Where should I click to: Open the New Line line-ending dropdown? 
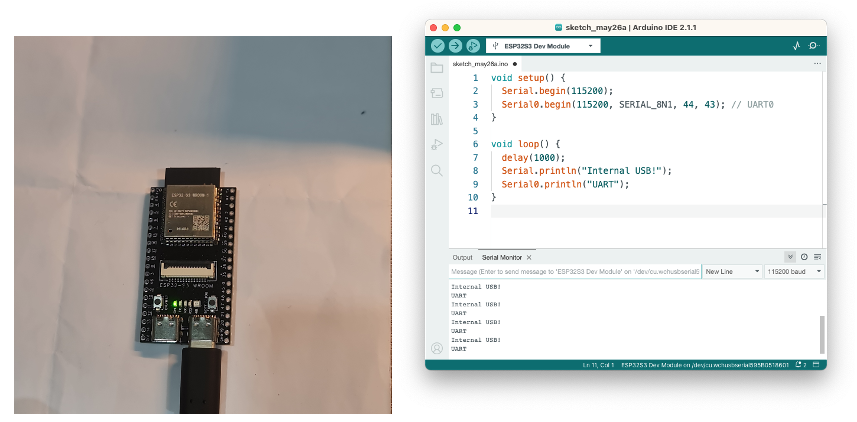732,272
